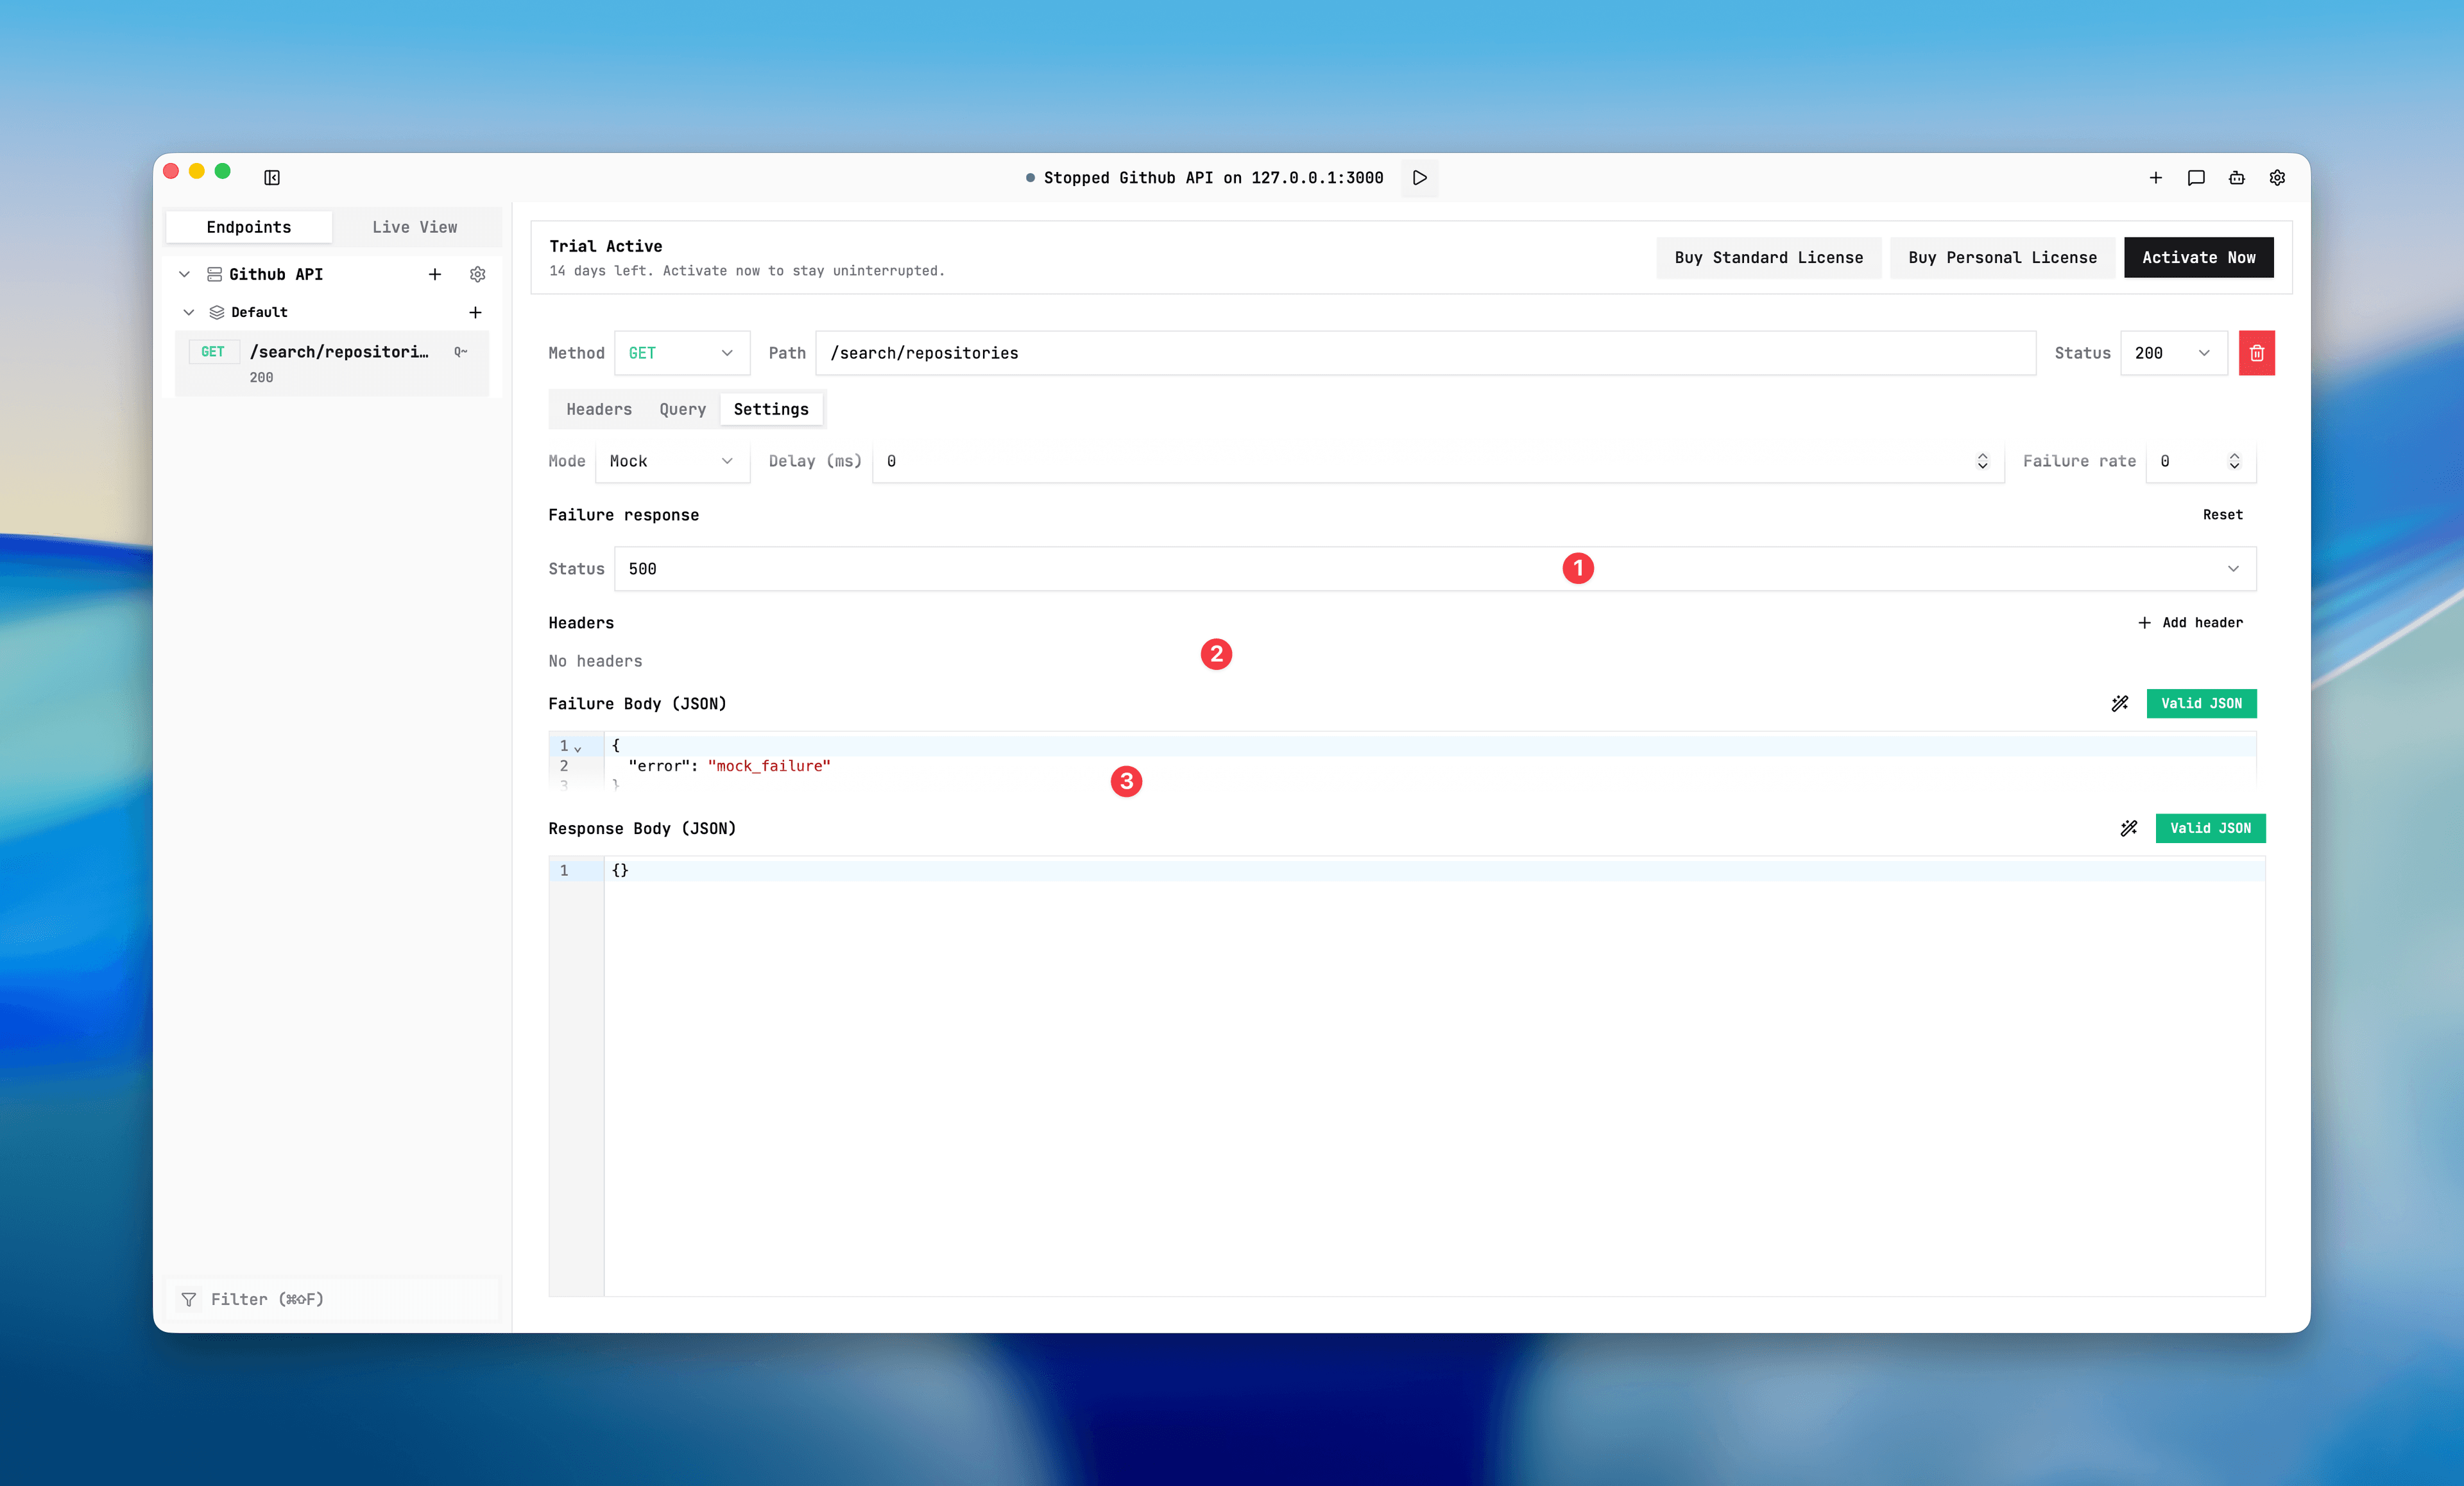Collapse the Default group

tap(189, 312)
